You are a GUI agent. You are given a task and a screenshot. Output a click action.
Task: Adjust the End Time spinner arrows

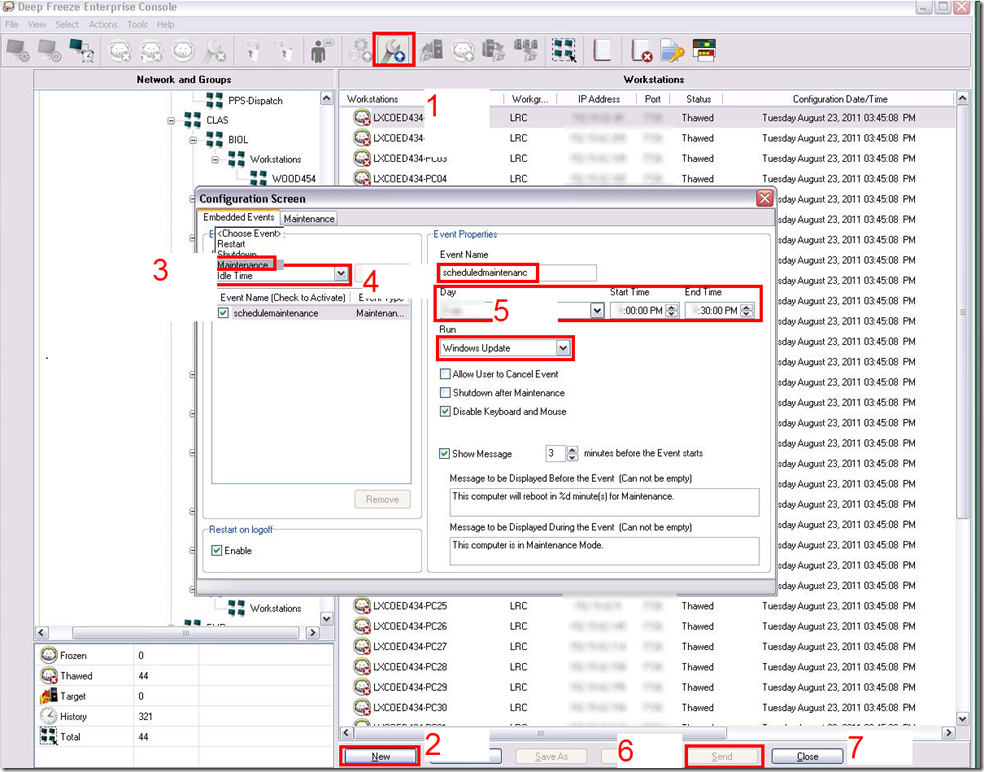[x=746, y=310]
